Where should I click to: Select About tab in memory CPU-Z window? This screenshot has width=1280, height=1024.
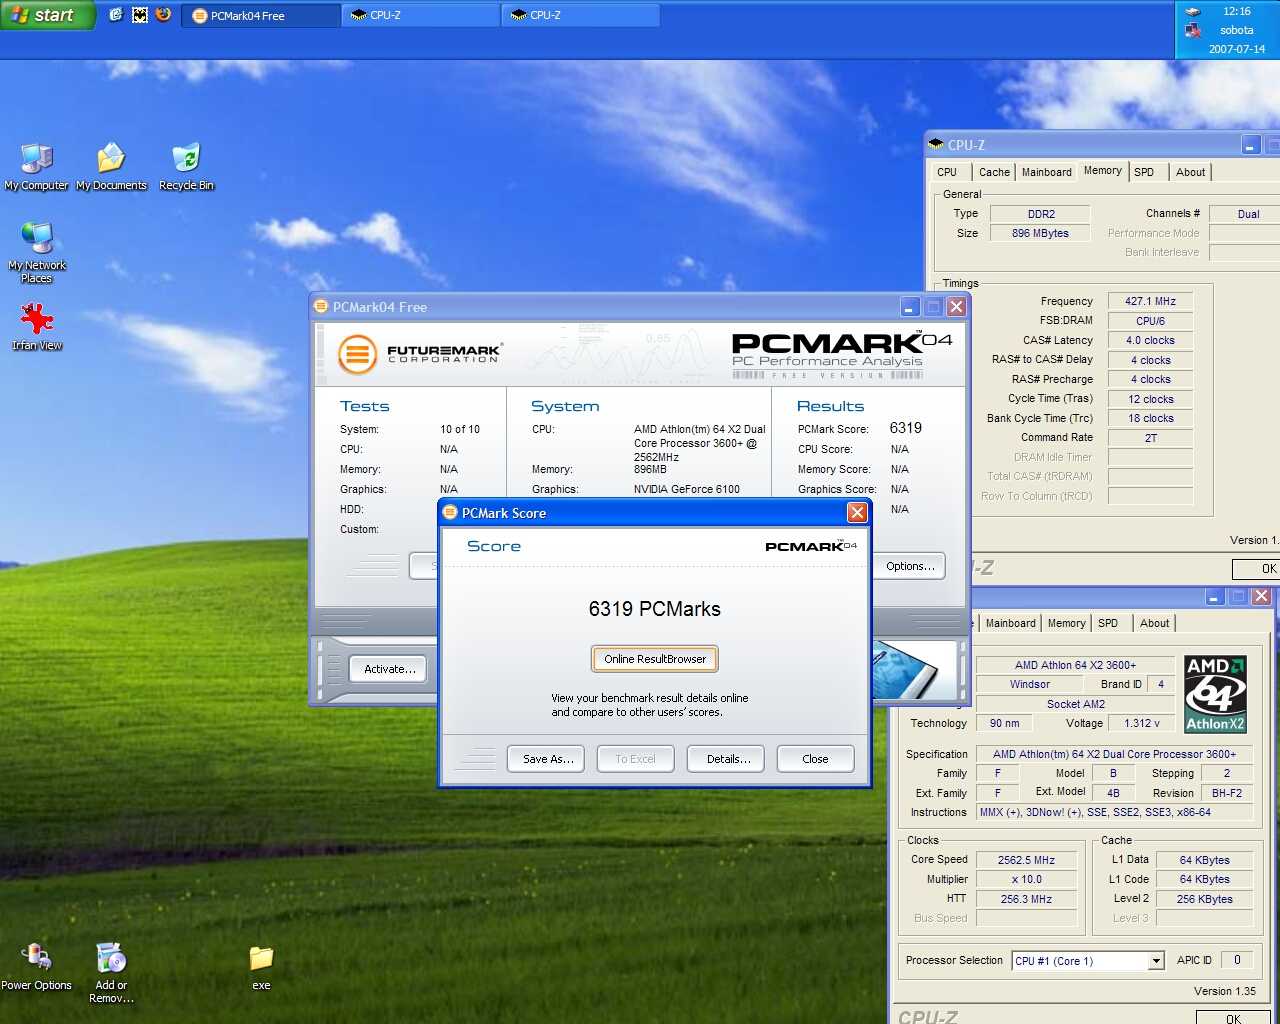[x=1190, y=172]
